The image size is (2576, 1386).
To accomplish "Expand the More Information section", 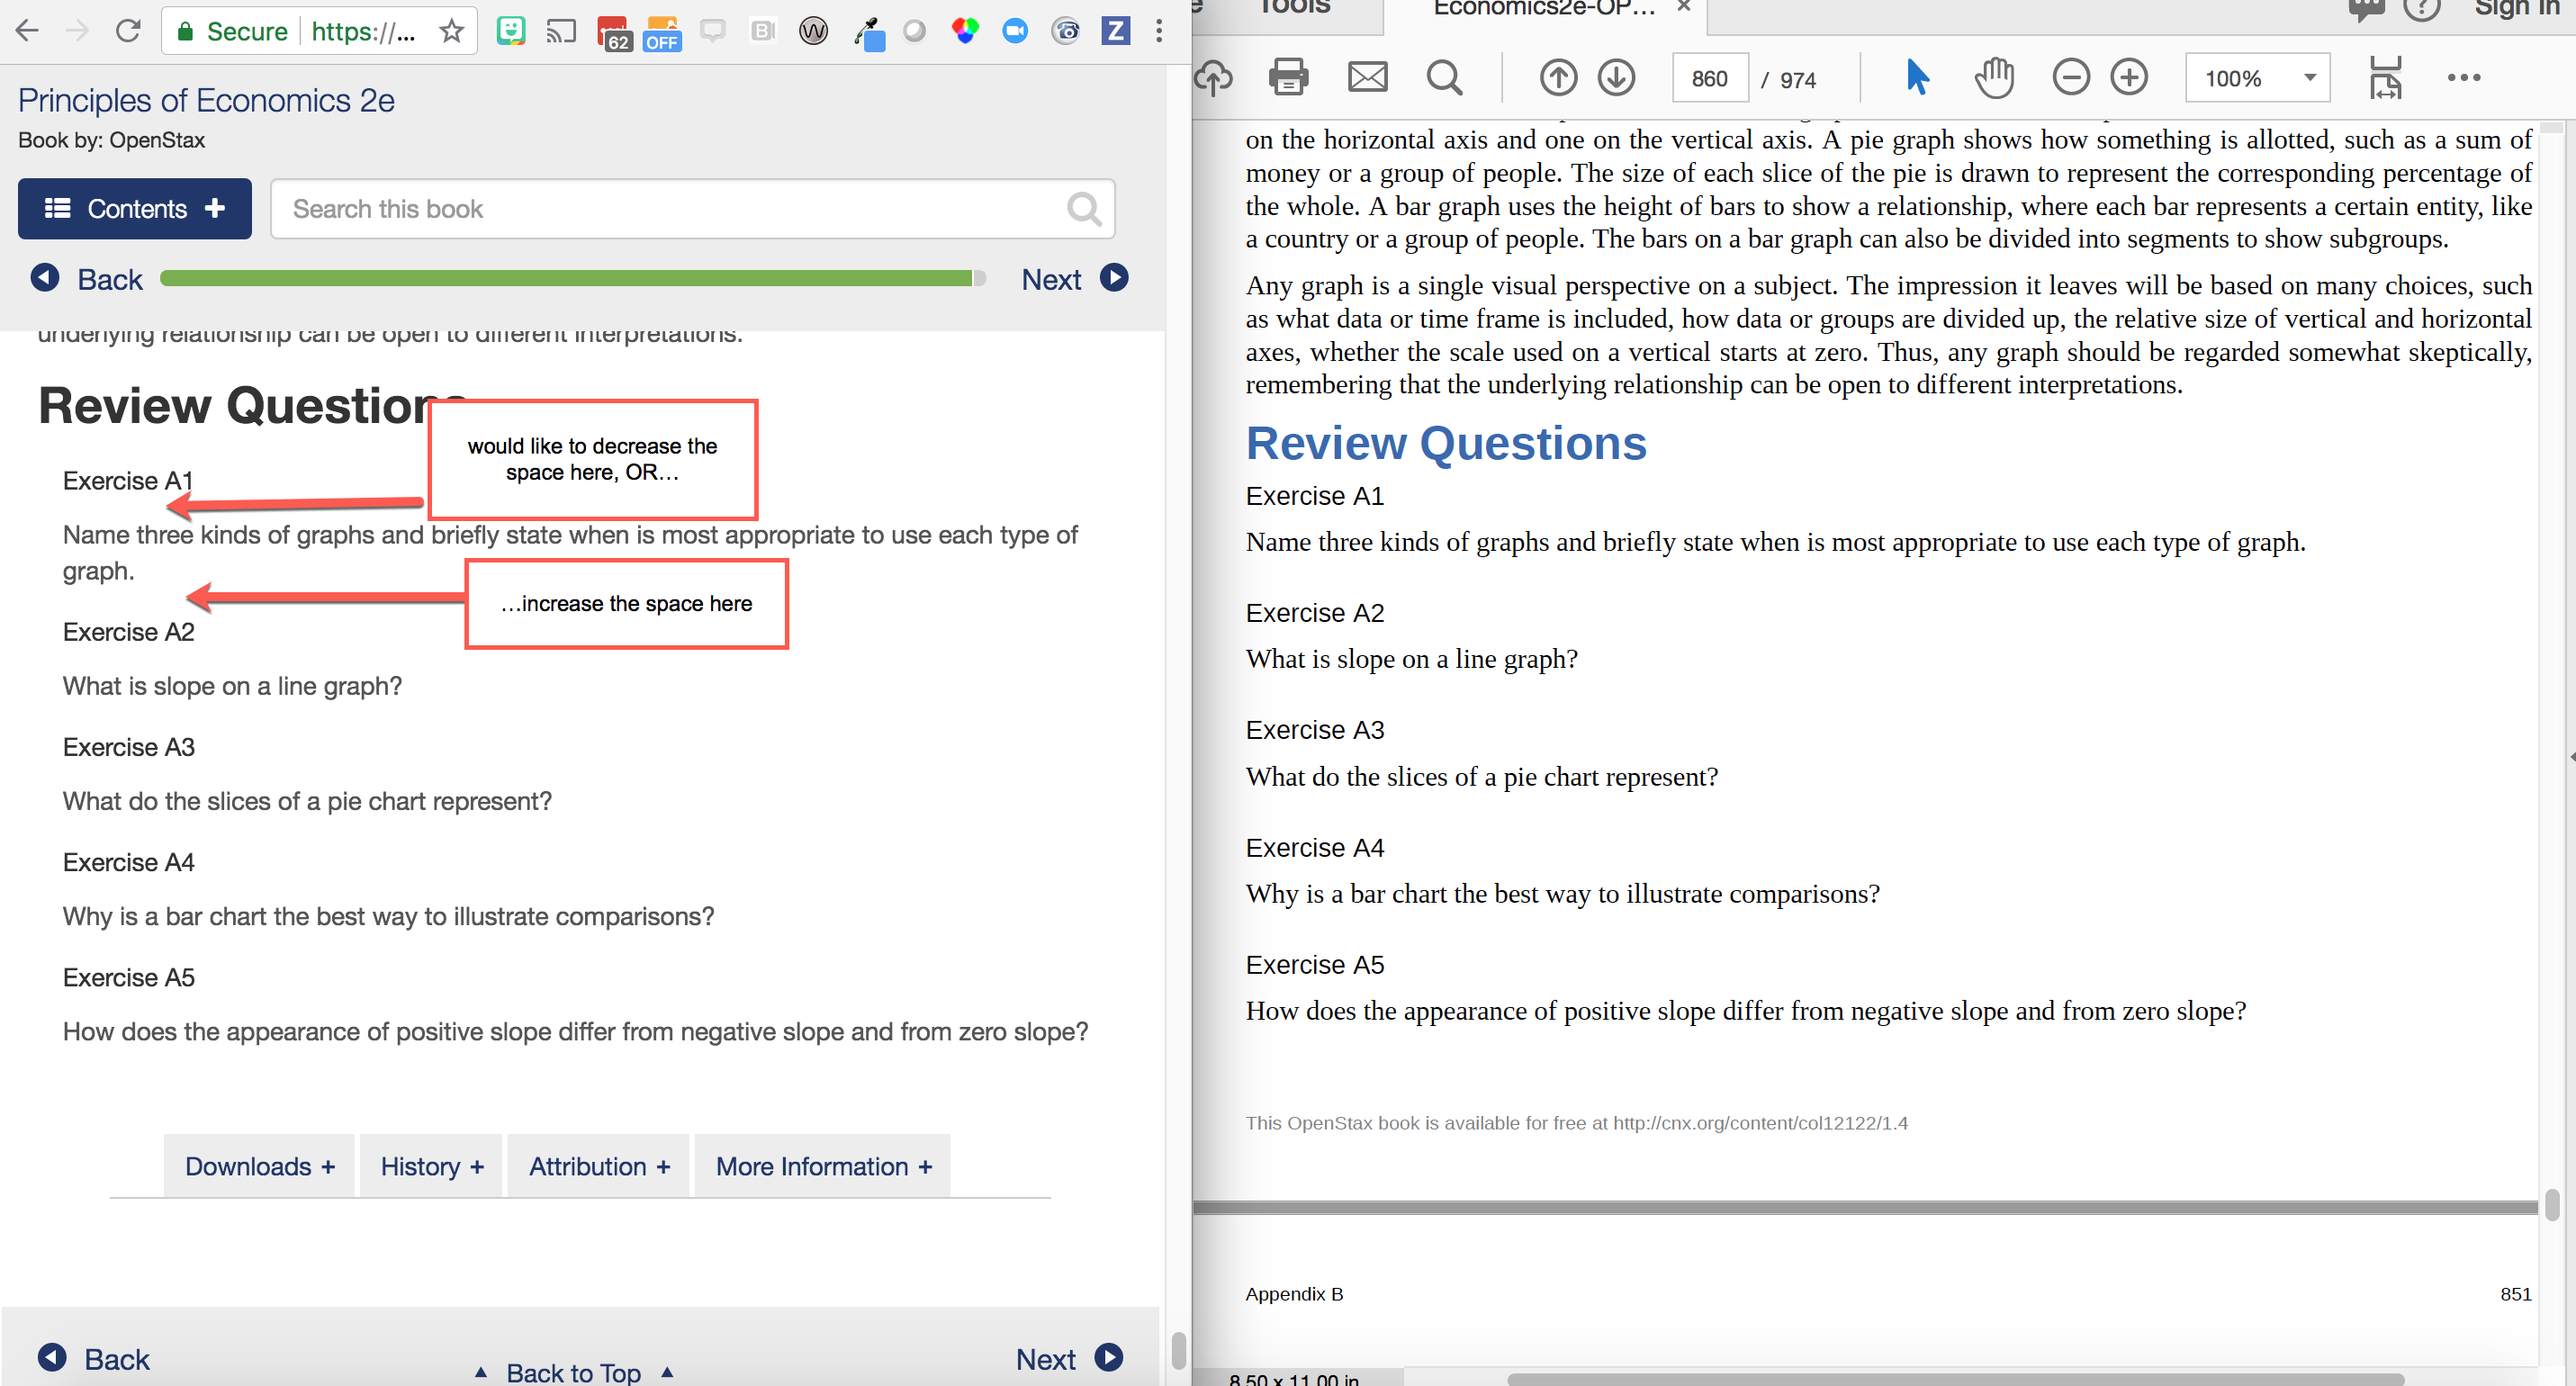I will [x=823, y=1166].
